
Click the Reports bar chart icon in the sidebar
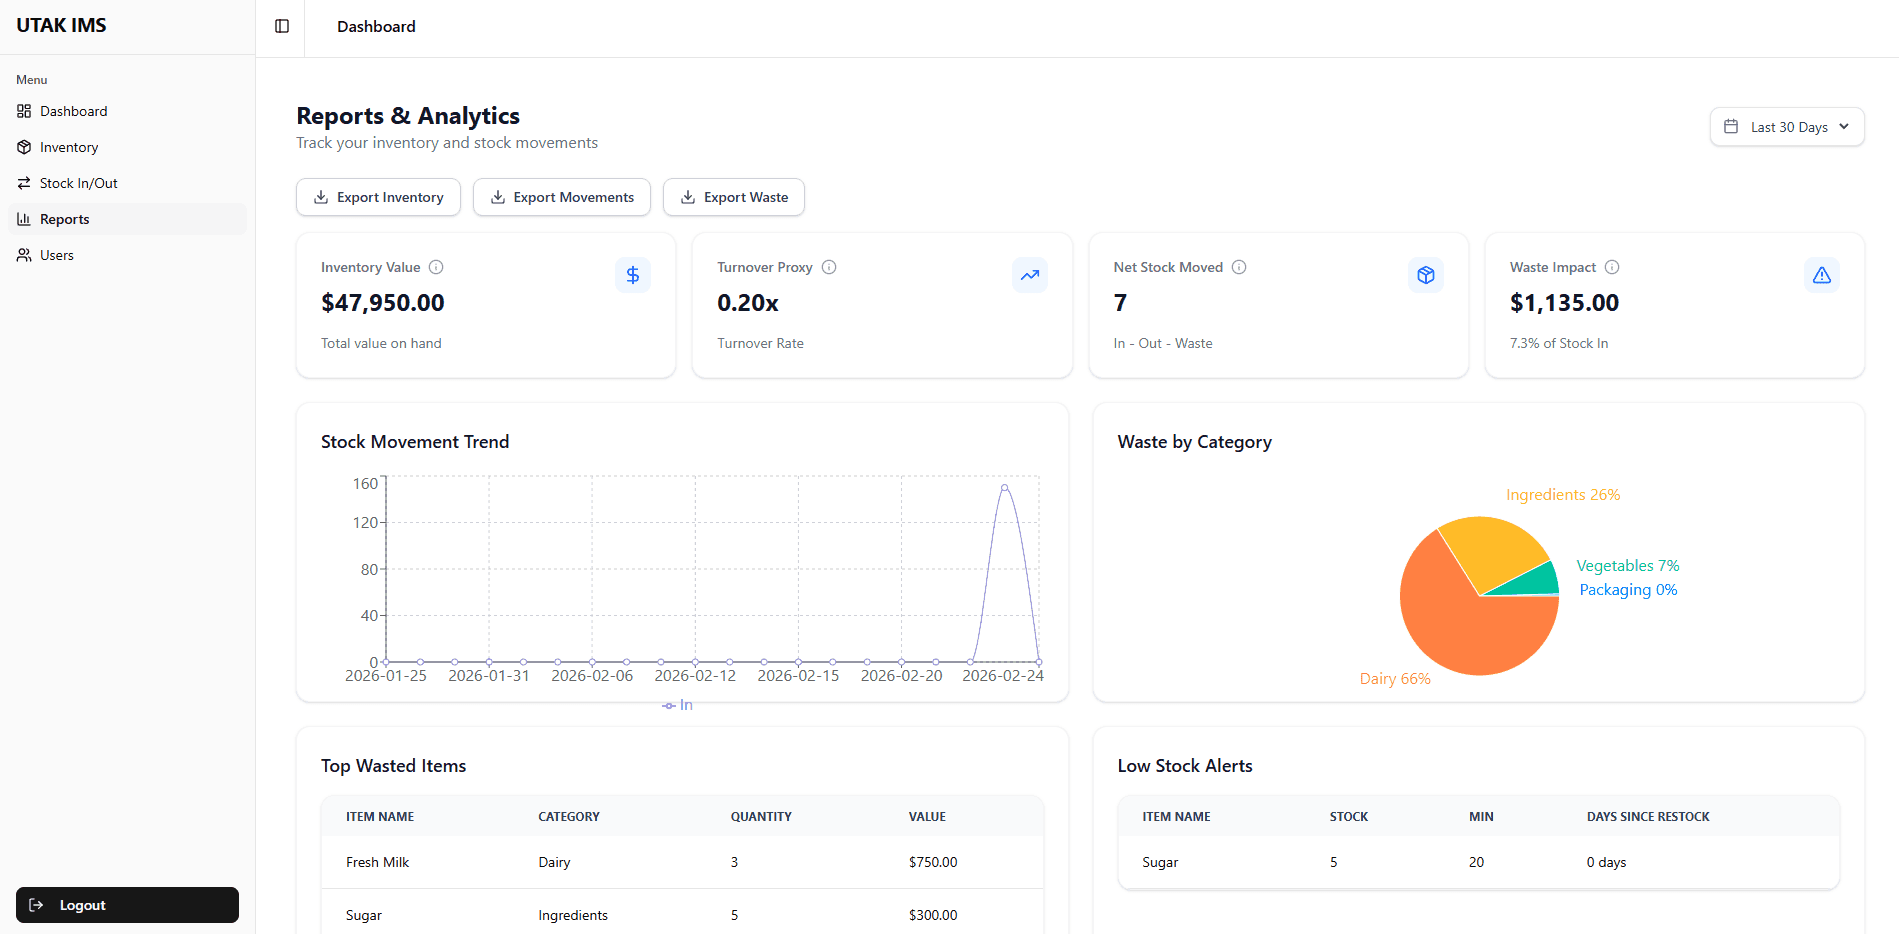[x=23, y=219]
